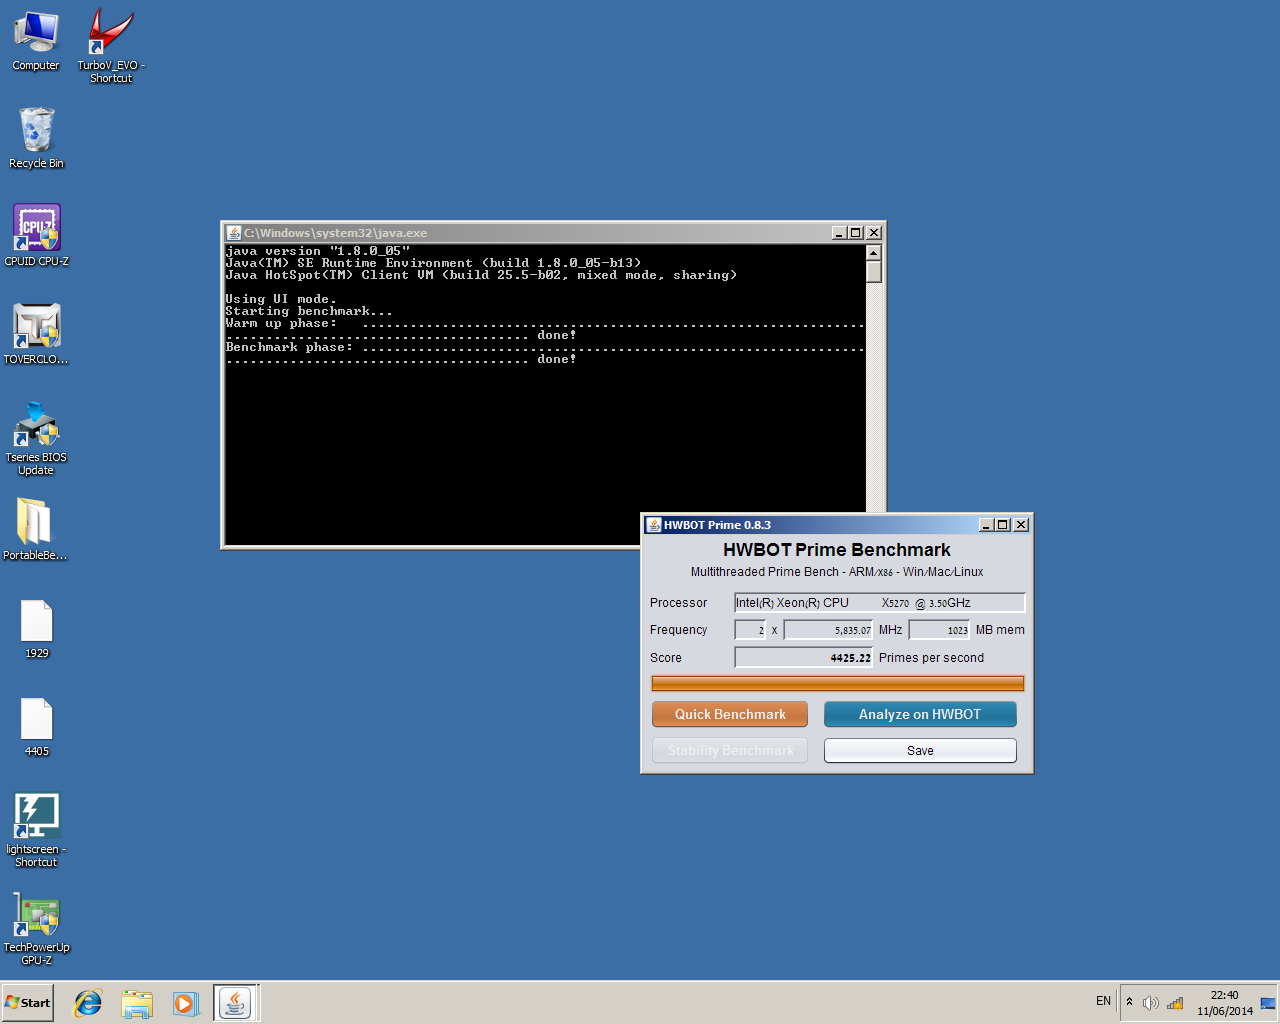Maximize the java.exe console window
Viewport: 1280px width, 1024px height.
pos(855,233)
